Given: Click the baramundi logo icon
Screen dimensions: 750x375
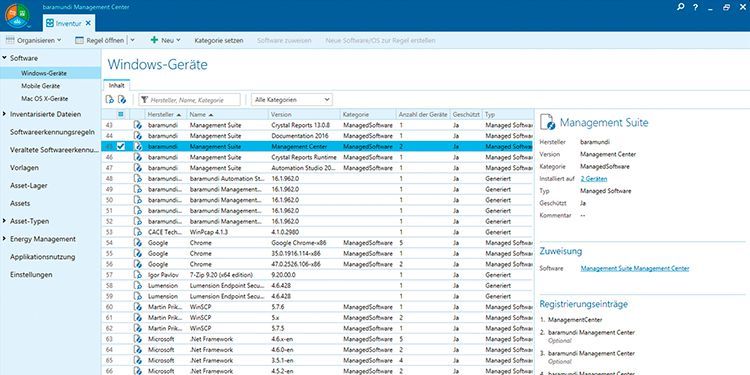Looking at the screenshot, I should (x=17, y=15).
